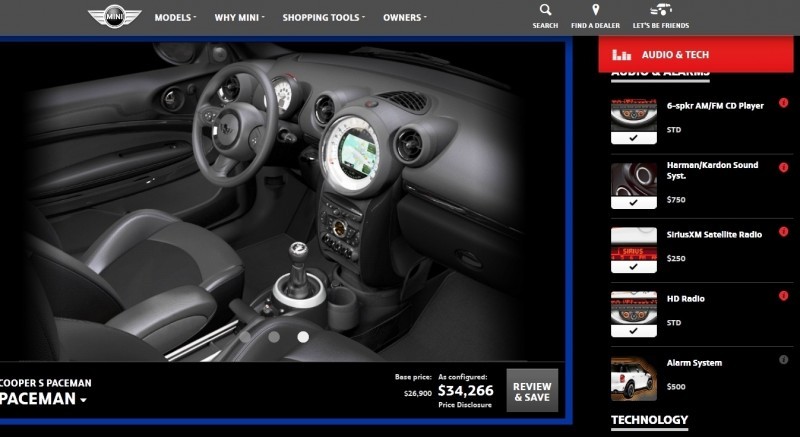The height and width of the screenshot is (437, 800).
Task: Select the second image carousel dot
Action: click(x=274, y=337)
